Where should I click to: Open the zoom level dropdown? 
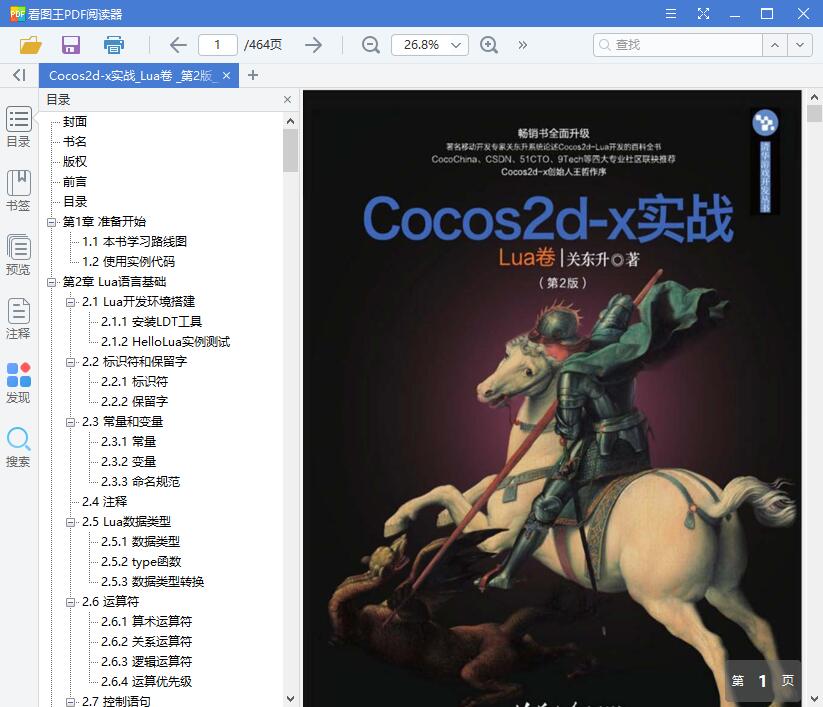(456, 45)
